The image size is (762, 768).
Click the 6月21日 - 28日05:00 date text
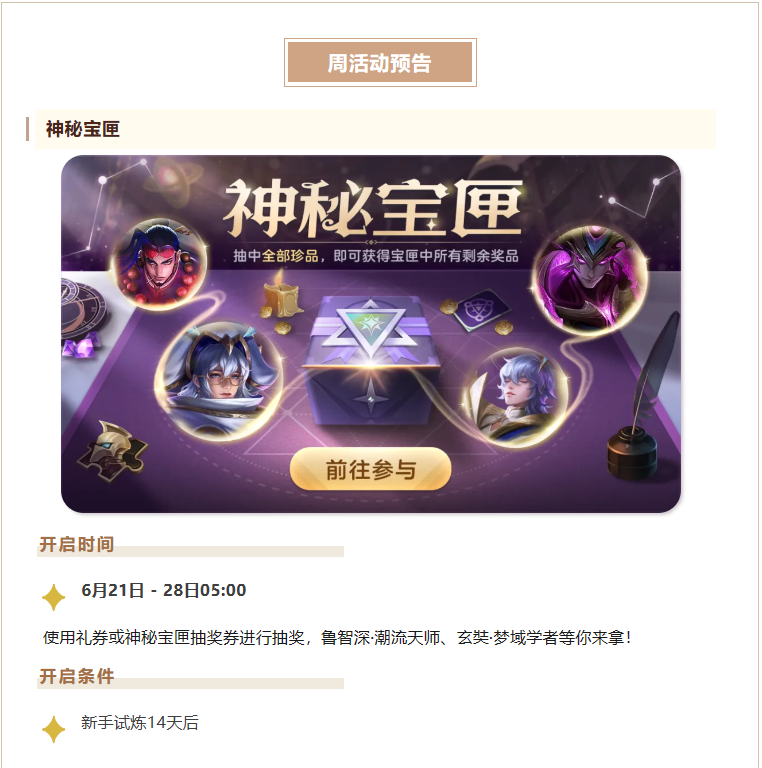pos(164,590)
